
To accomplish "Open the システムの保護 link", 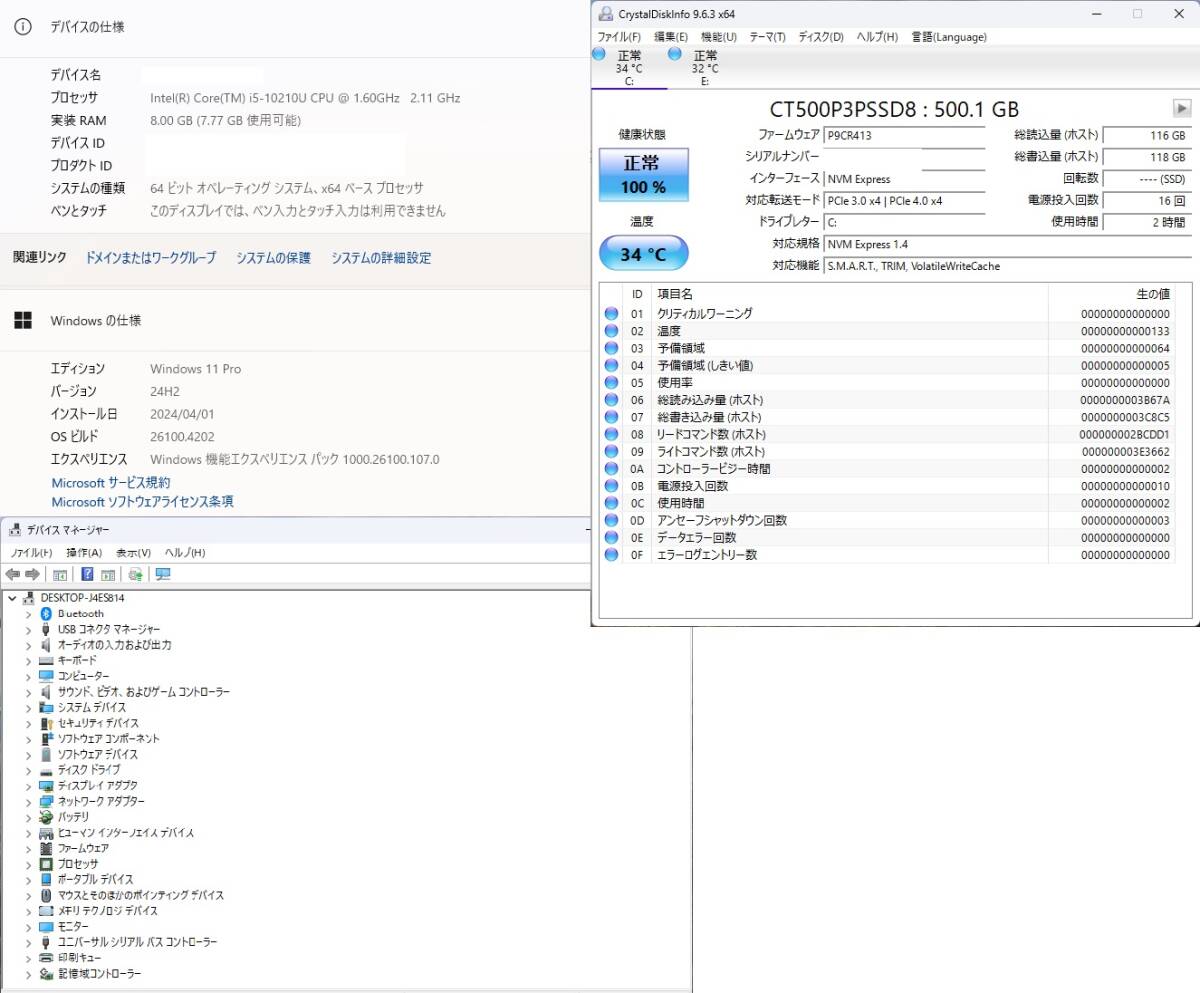I will (x=274, y=258).
